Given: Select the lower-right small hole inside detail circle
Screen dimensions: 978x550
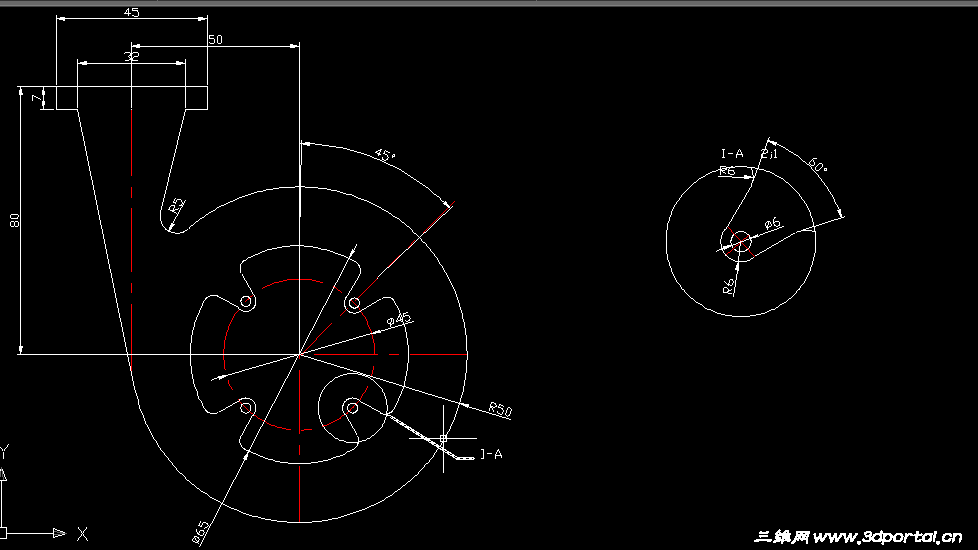Looking at the screenshot, I should pyautogui.click(x=352, y=408).
